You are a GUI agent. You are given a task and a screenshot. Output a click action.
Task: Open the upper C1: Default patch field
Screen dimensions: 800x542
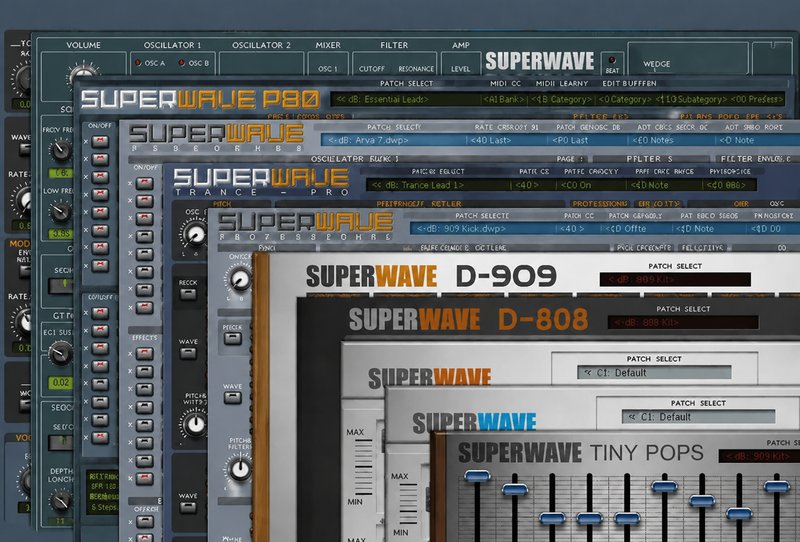click(654, 373)
